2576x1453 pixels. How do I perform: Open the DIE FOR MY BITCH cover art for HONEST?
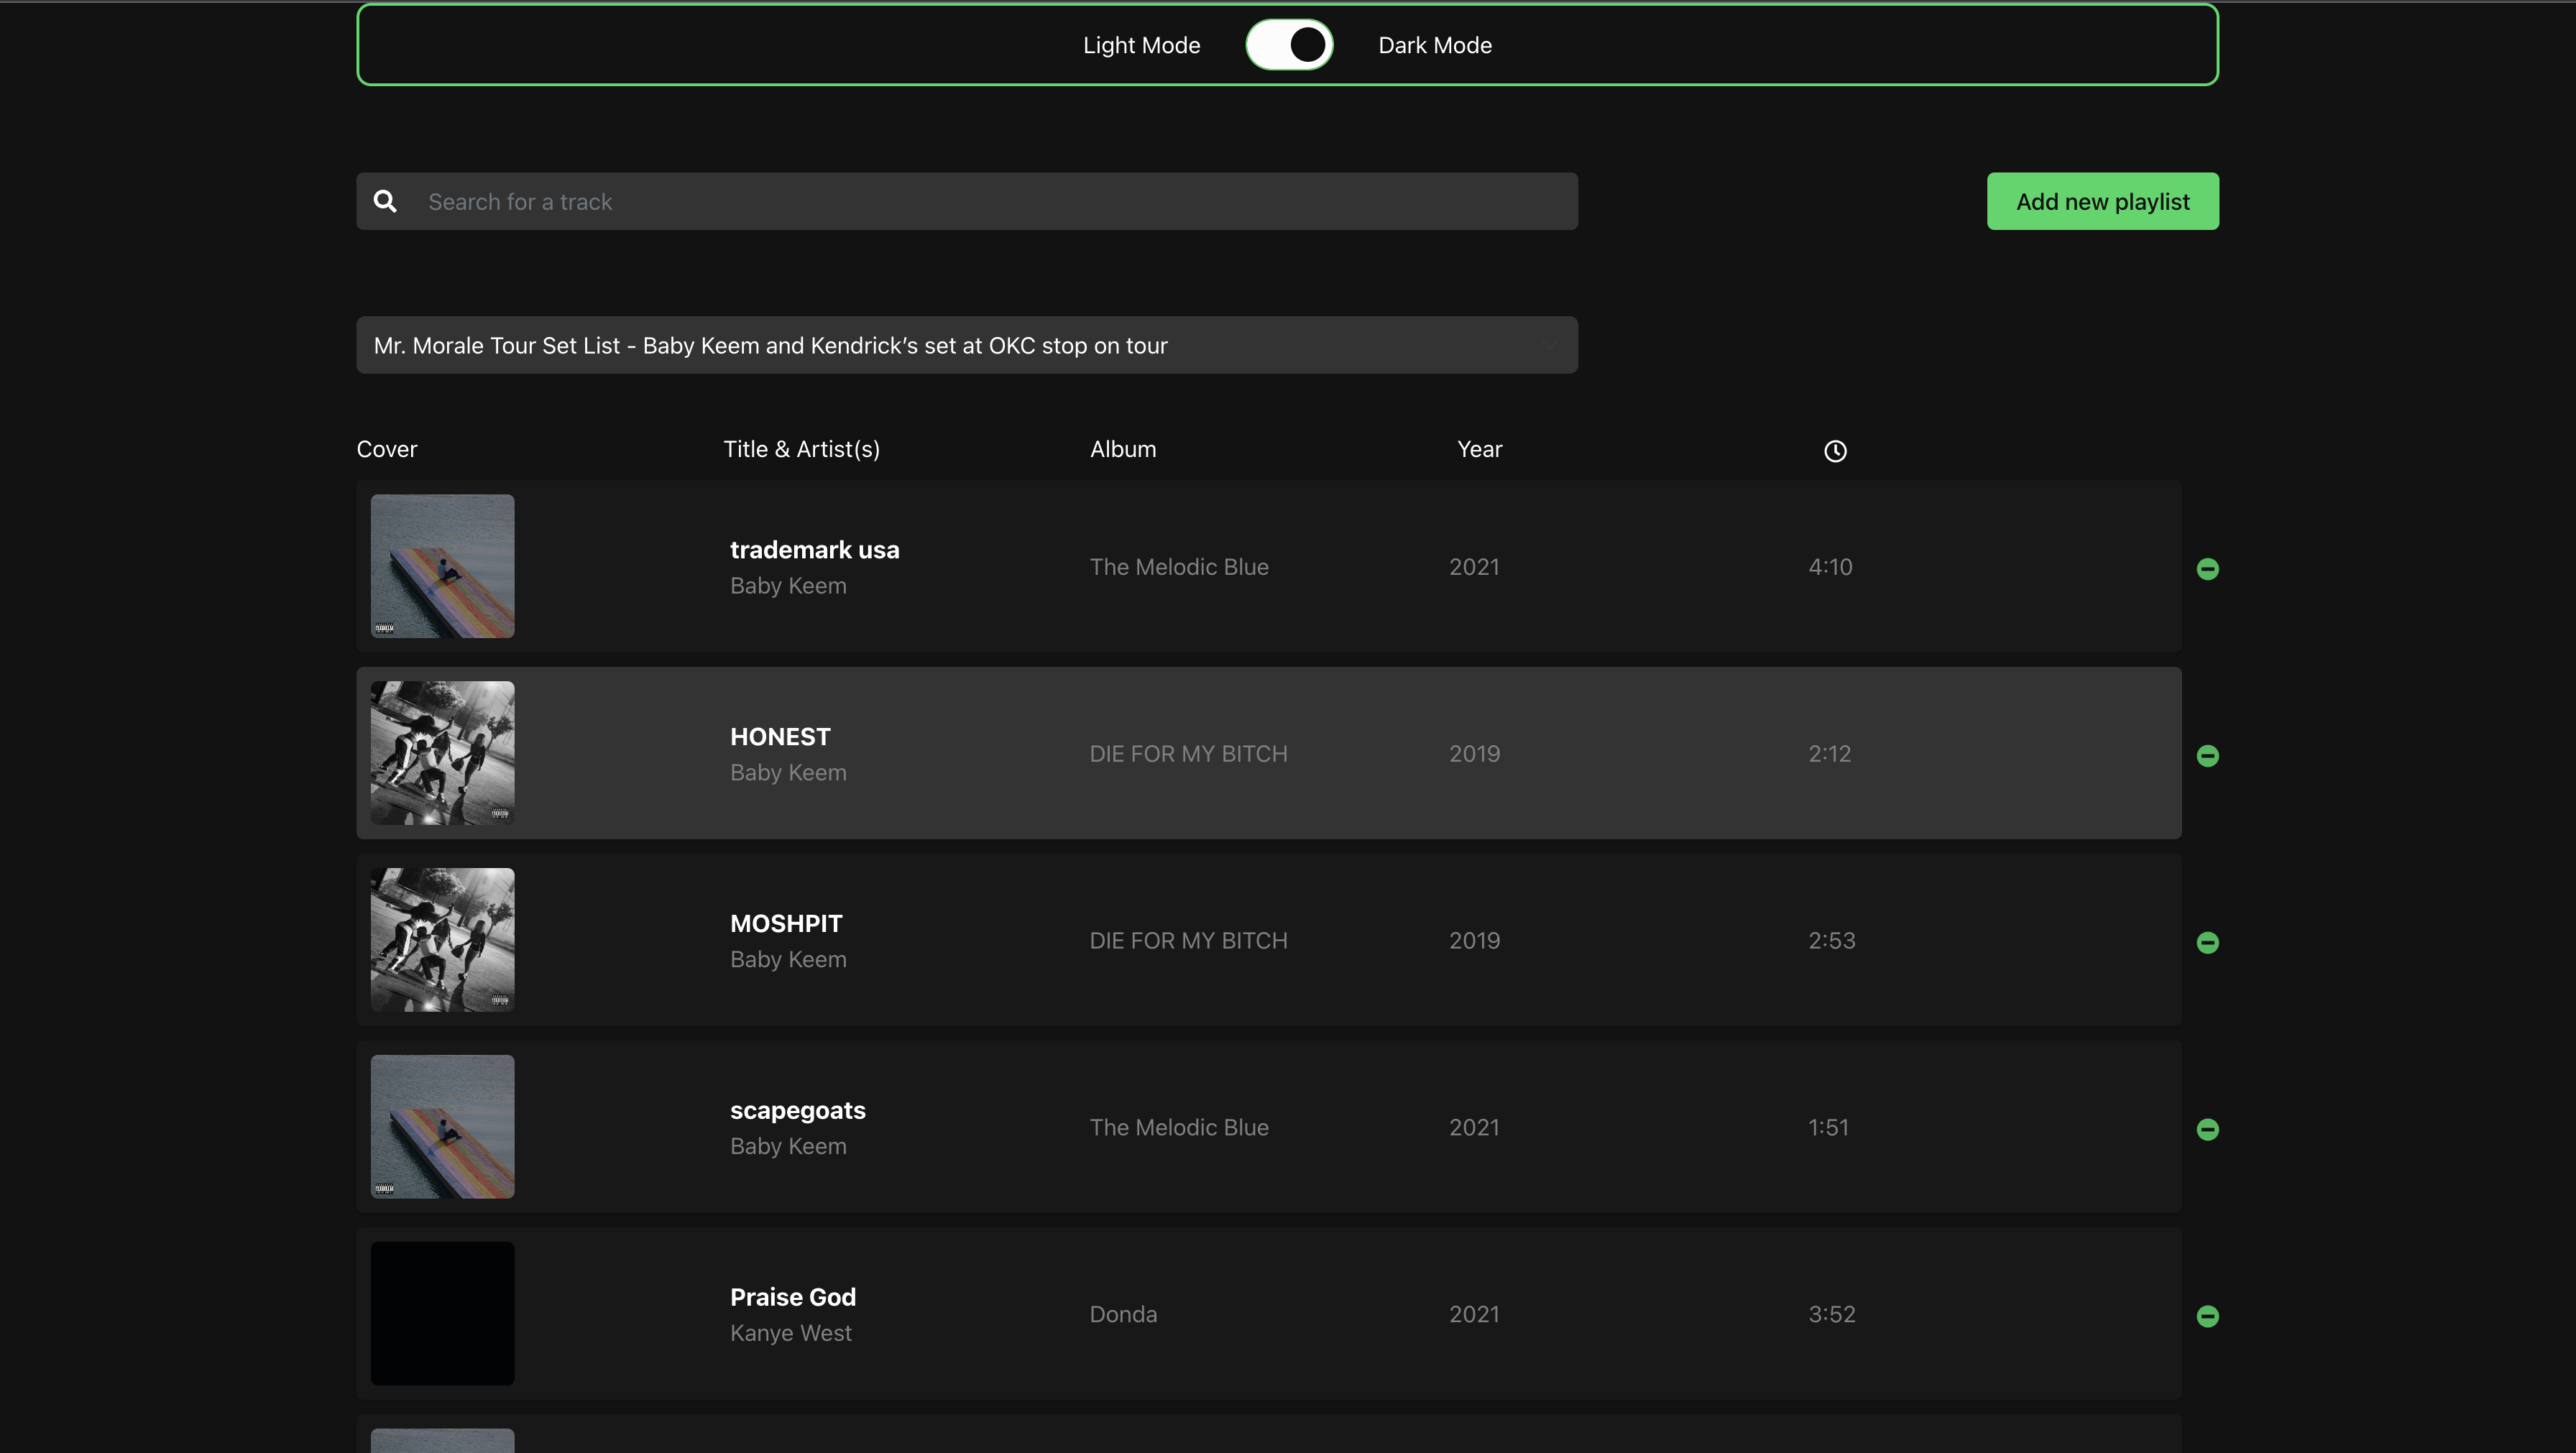pyautogui.click(x=442, y=753)
